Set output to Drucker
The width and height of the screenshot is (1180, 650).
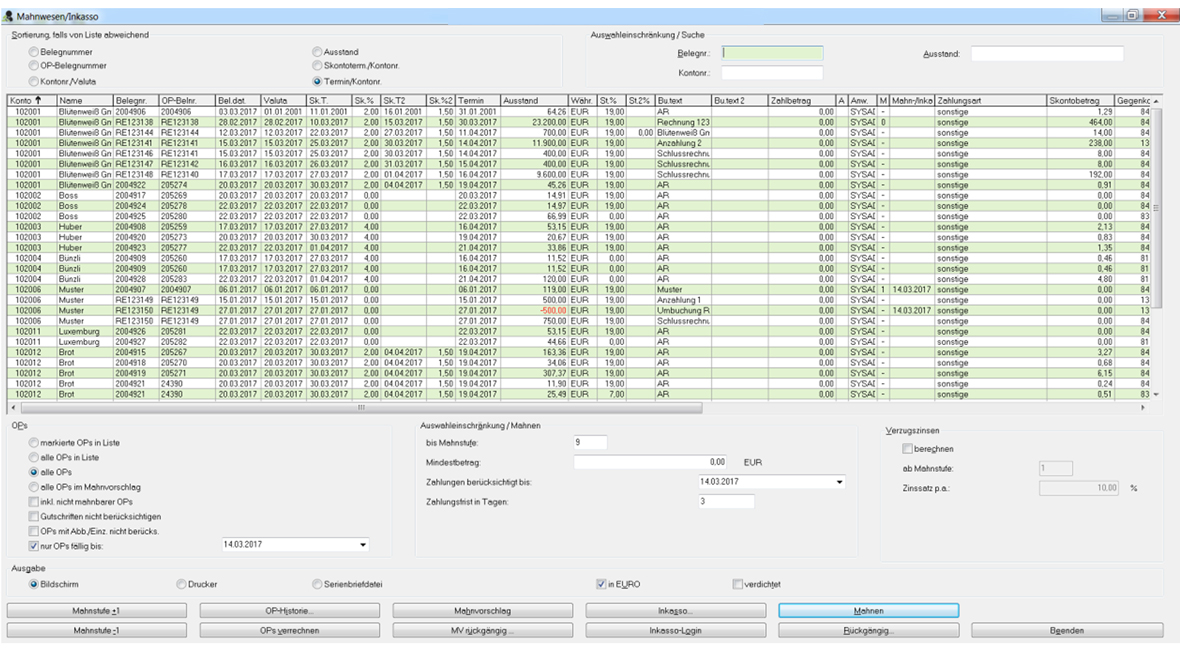click(181, 583)
